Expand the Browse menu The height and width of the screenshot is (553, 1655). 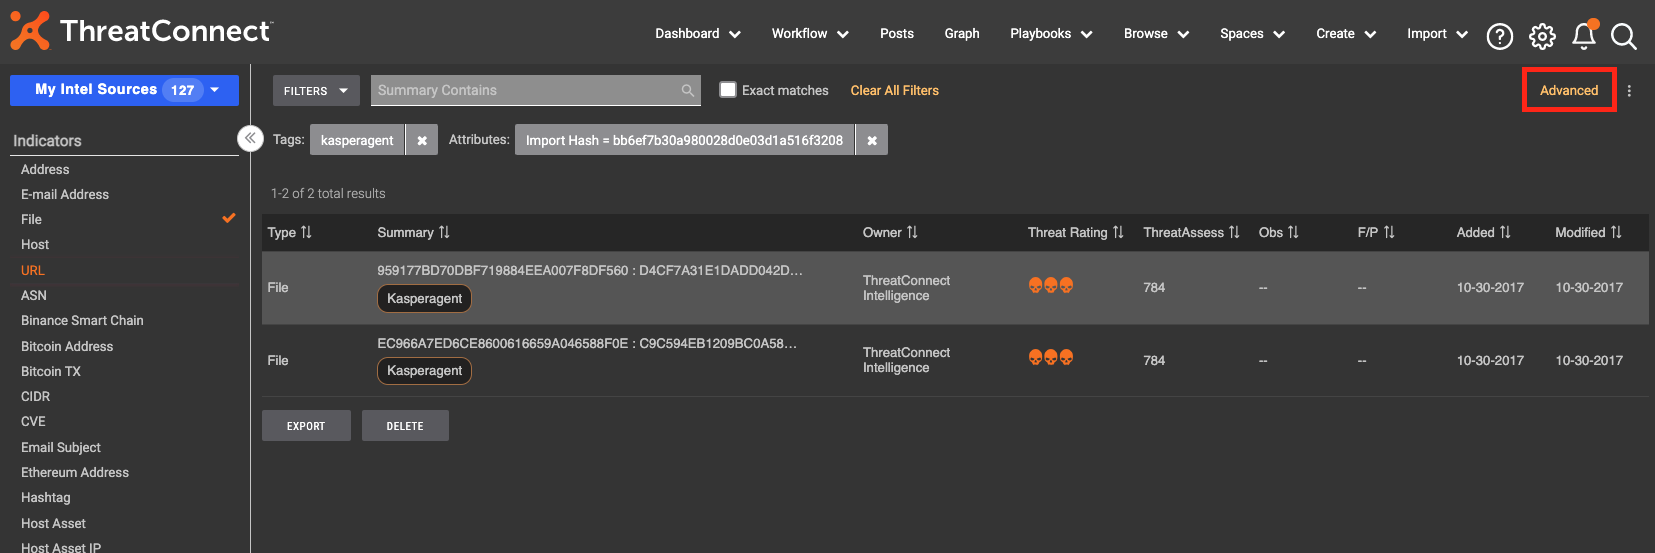(x=1156, y=33)
